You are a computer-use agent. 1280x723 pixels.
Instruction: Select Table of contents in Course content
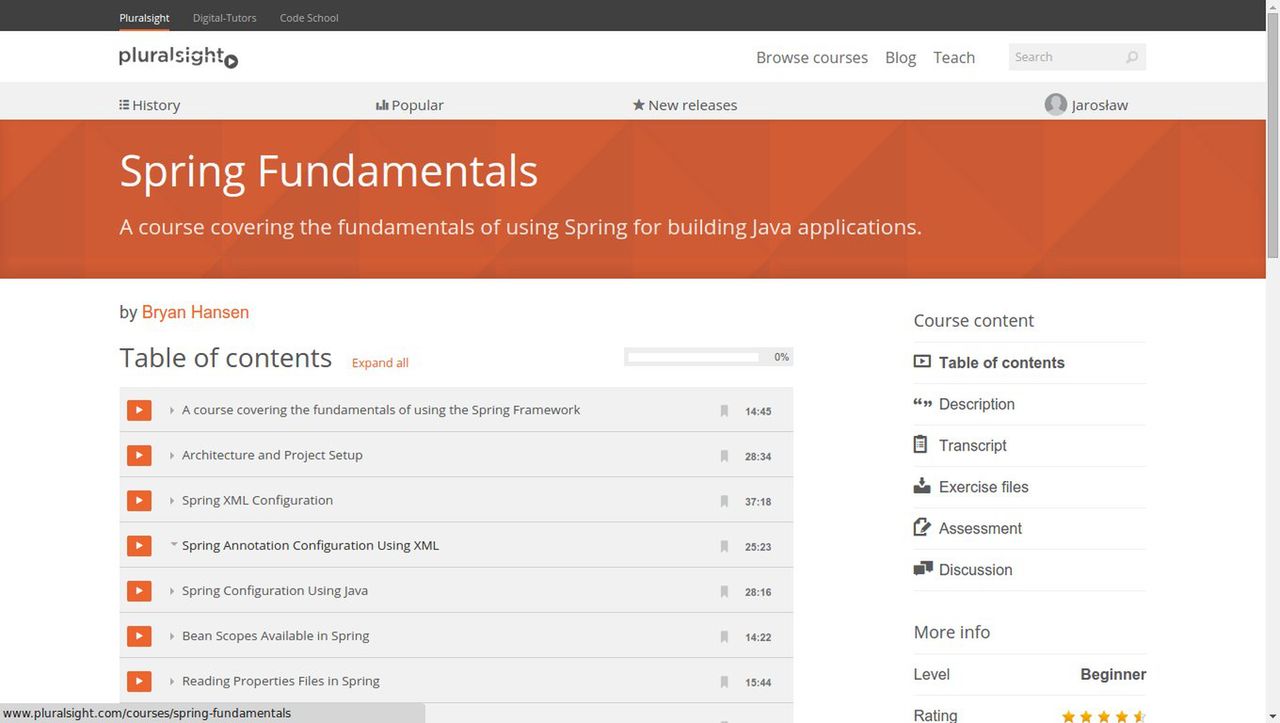pyautogui.click(x=1002, y=363)
